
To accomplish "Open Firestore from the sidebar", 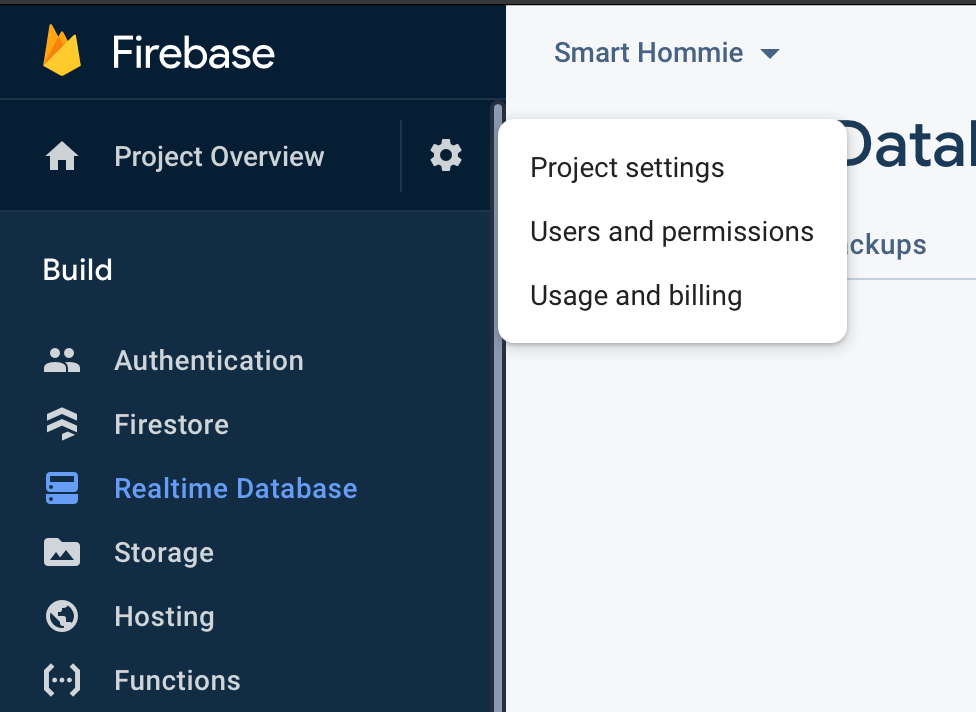I will pyautogui.click(x=170, y=424).
